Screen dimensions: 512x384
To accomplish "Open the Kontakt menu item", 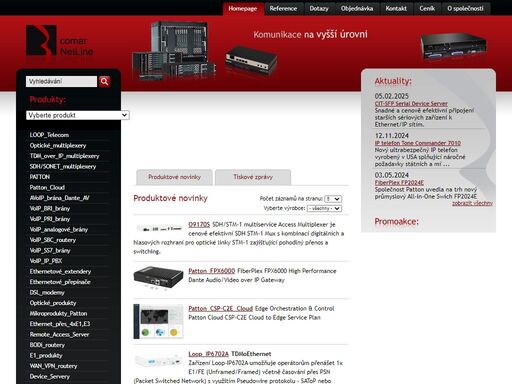I will pyautogui.click(x=396, y=8).
